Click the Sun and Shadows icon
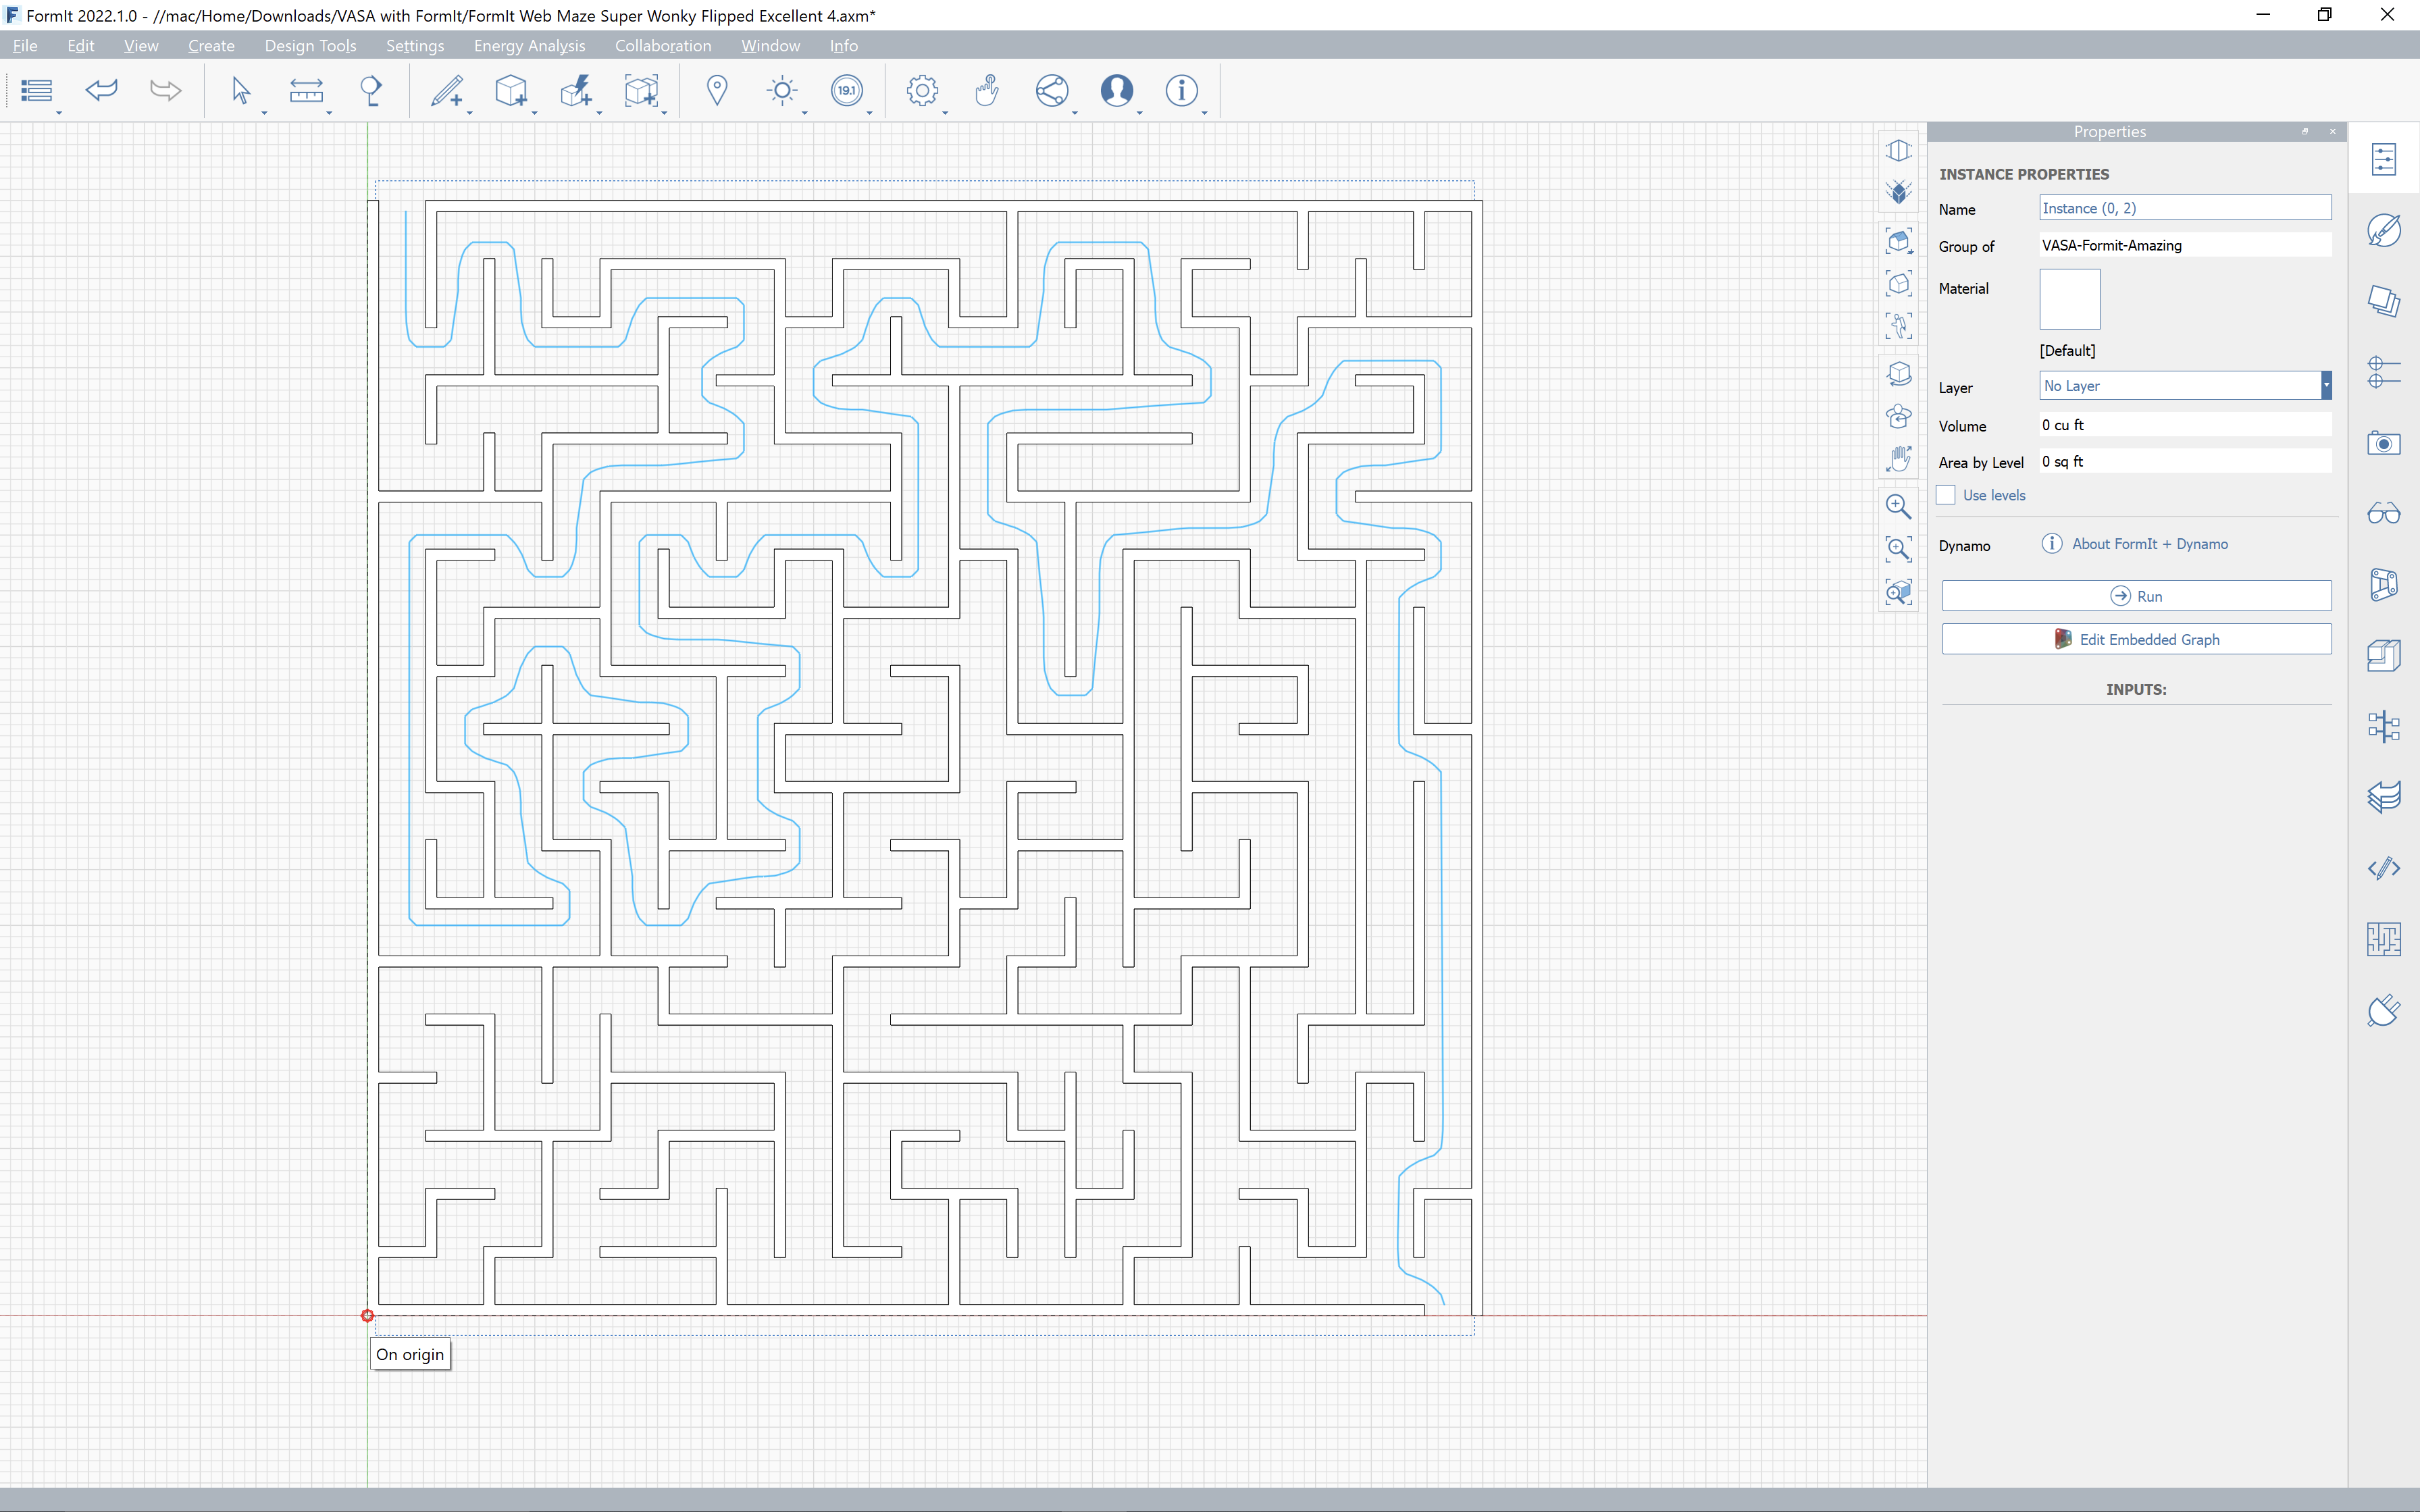The image size is (2420, 1512). click(782, 91)
